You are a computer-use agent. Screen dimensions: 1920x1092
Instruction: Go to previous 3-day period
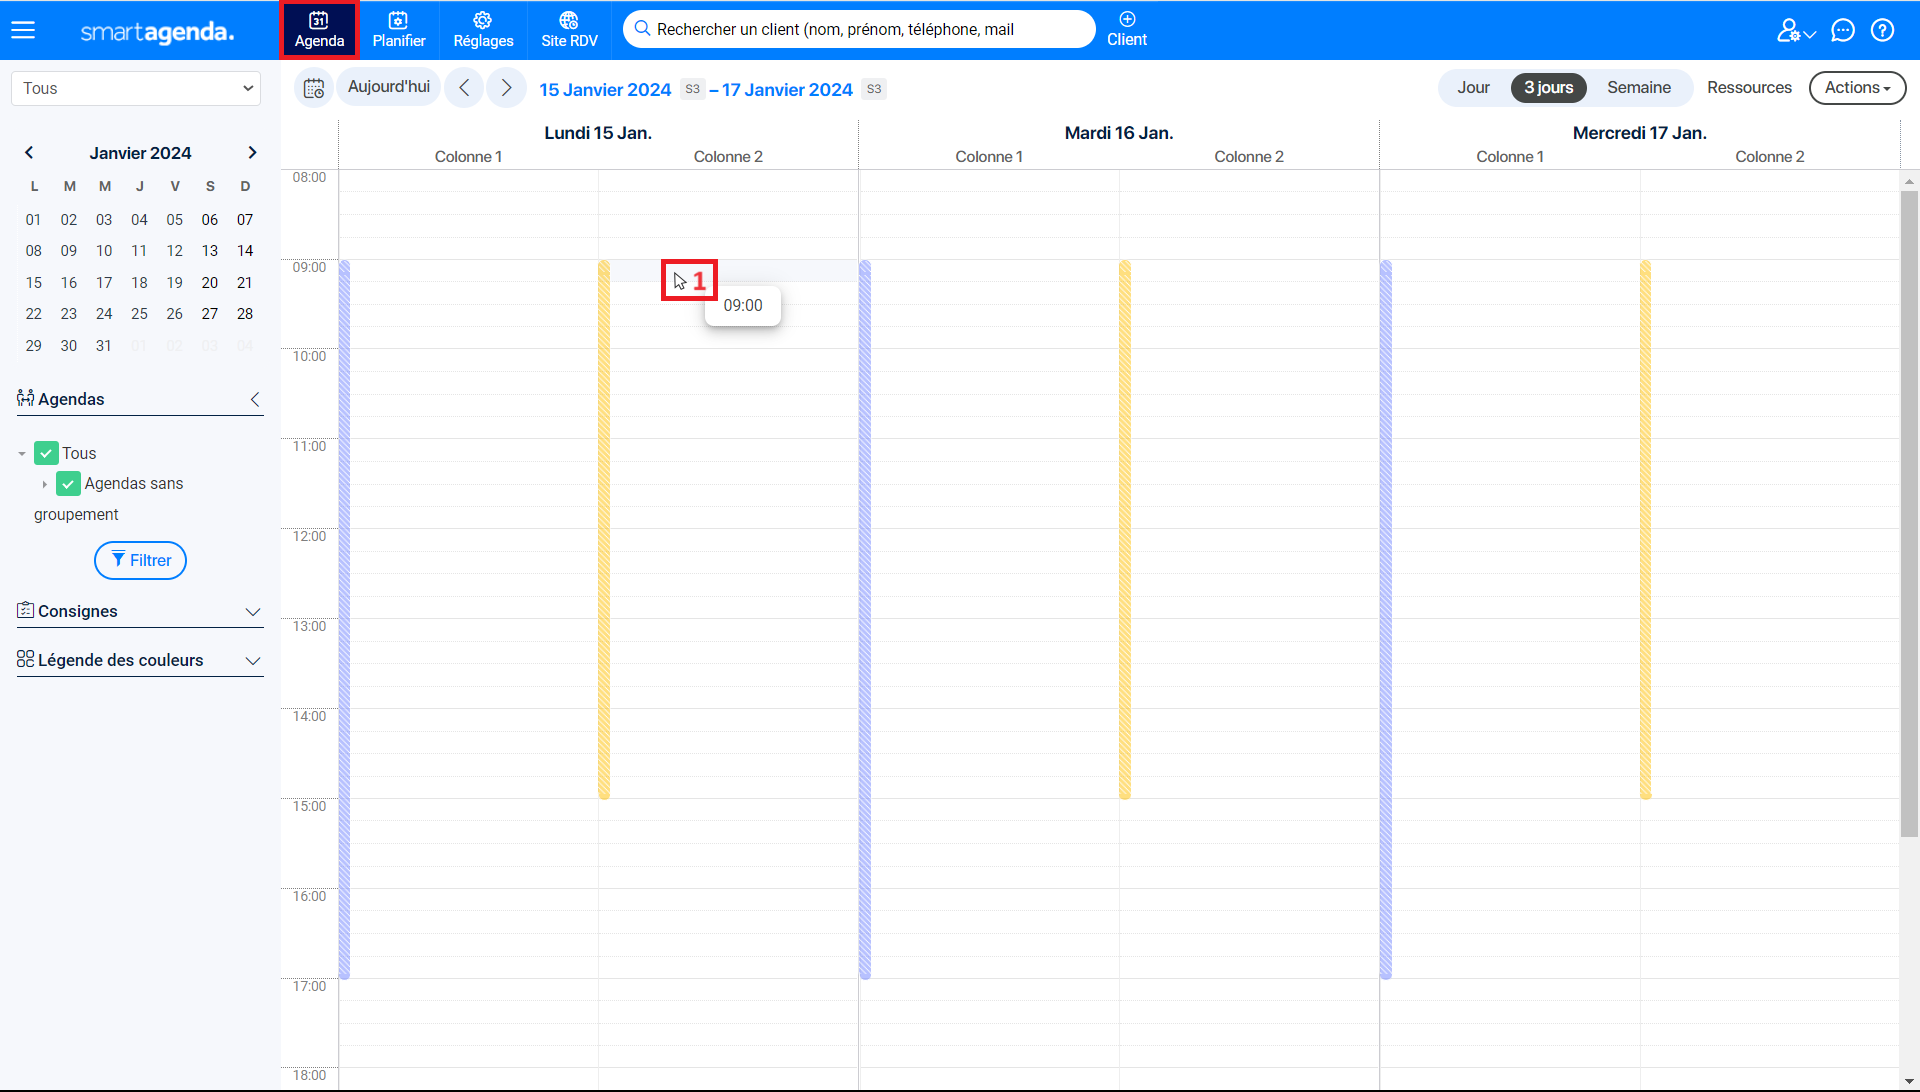coord(464,88)
